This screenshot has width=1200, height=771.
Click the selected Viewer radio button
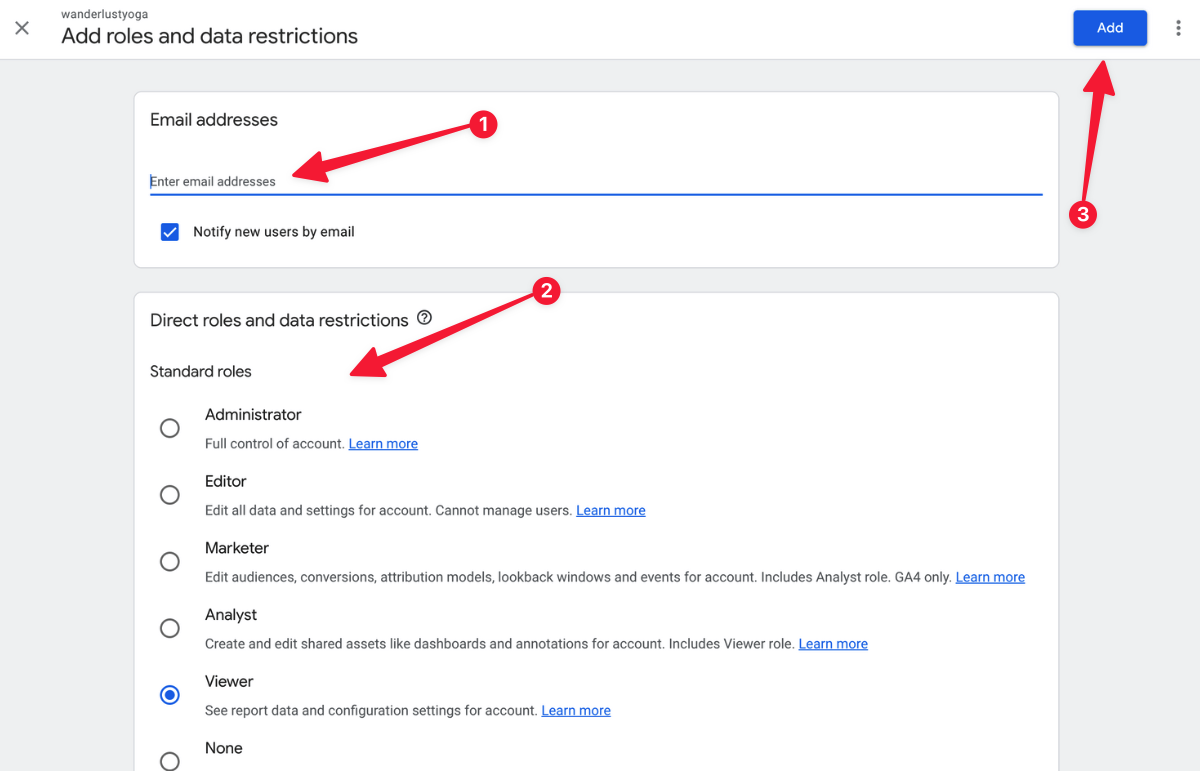click(169, 694)
